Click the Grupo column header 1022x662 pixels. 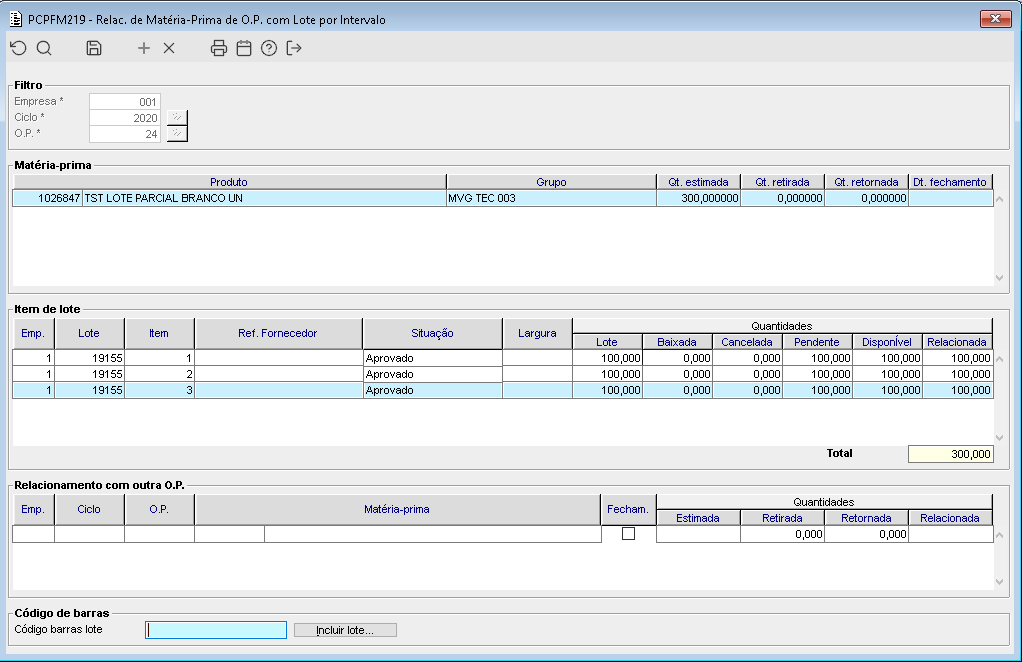(551, 182)
